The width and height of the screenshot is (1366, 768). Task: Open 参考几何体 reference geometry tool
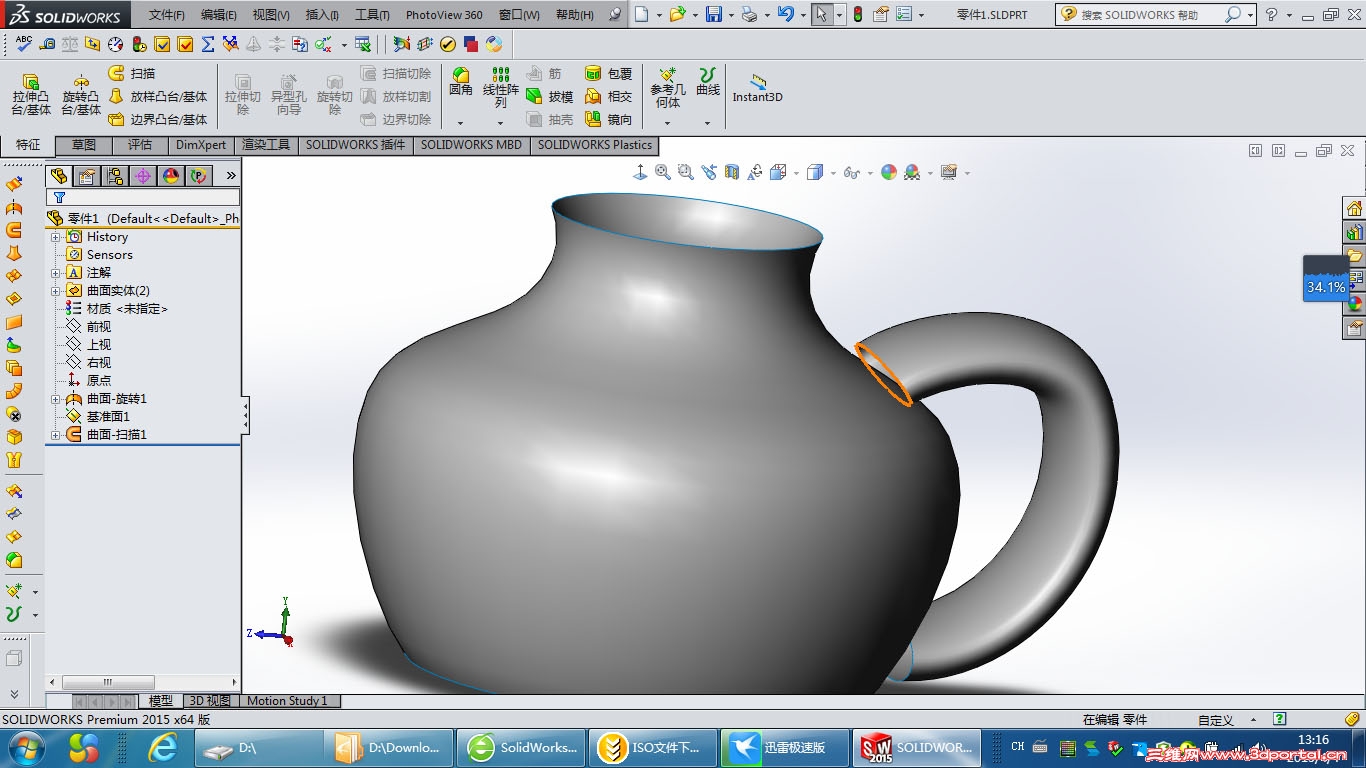(x=667, y=88)
